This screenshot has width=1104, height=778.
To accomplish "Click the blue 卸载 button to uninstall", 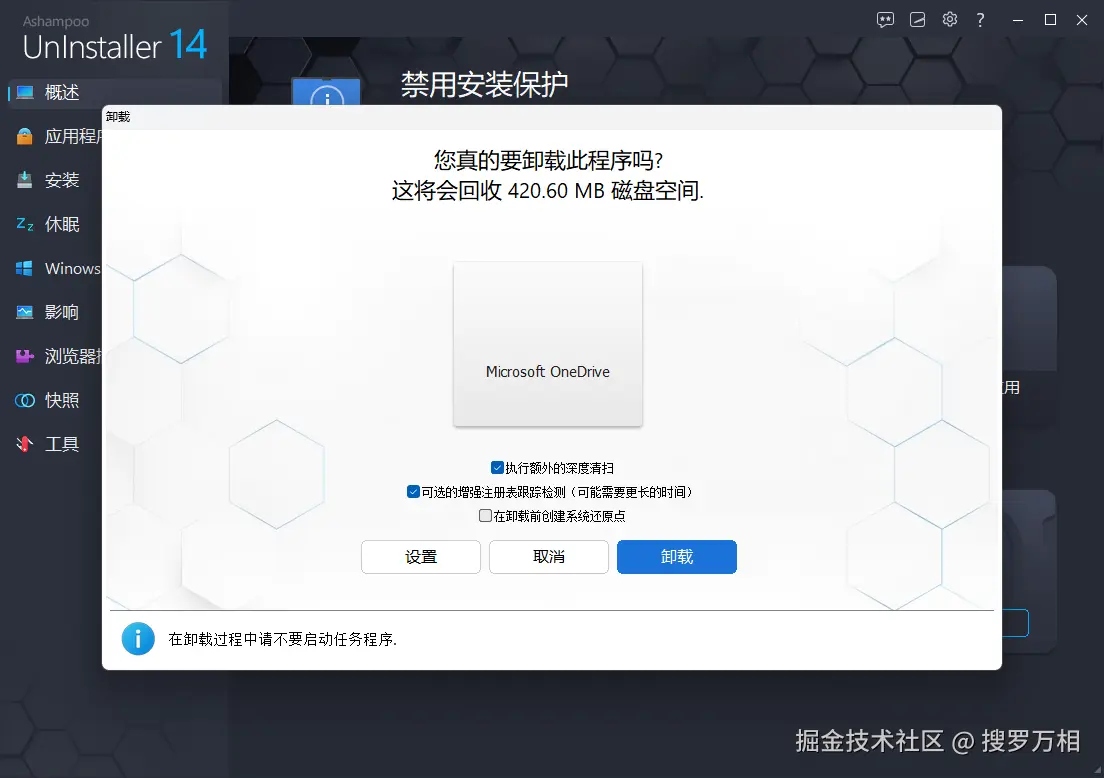I will [677, 557].
